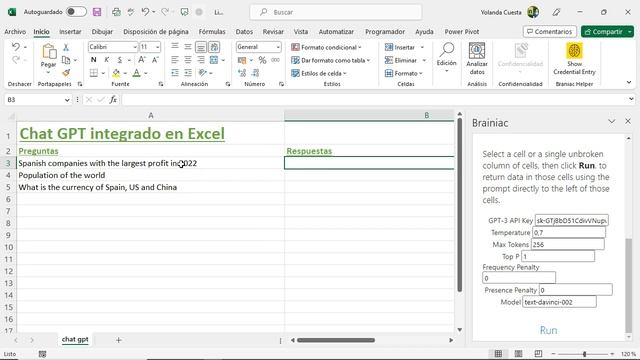The height and width of the screenshot is (360, 640).
Task: Apply the yellow fill color bucket
Action: click(116, 73)
